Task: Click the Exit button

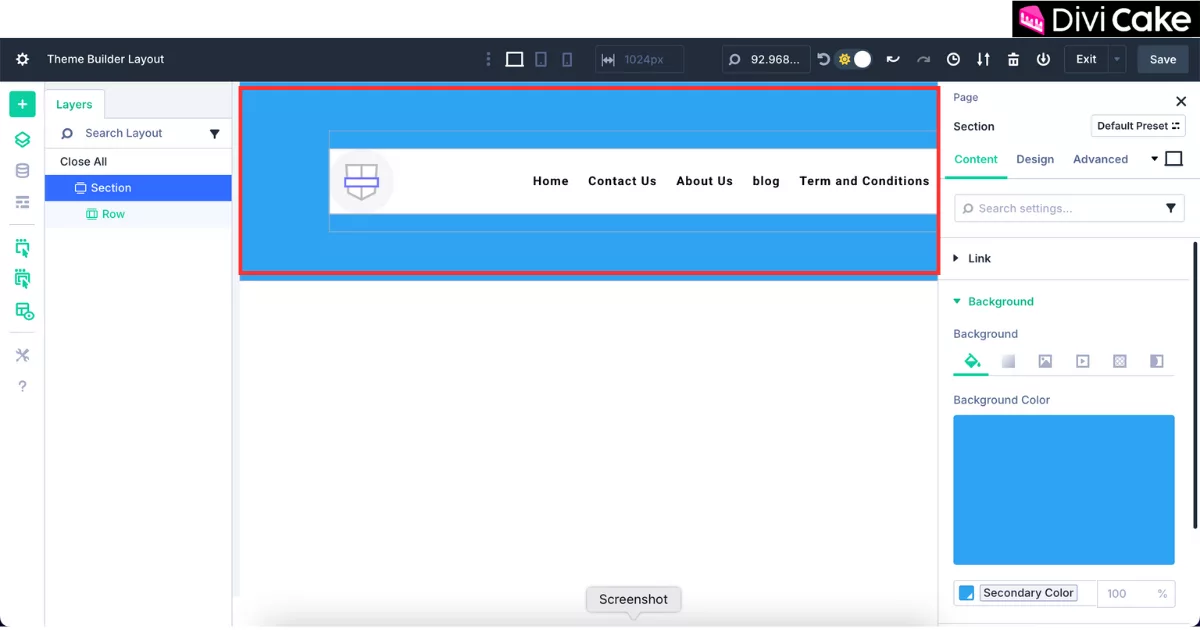Action: (x=1086, y=59)
